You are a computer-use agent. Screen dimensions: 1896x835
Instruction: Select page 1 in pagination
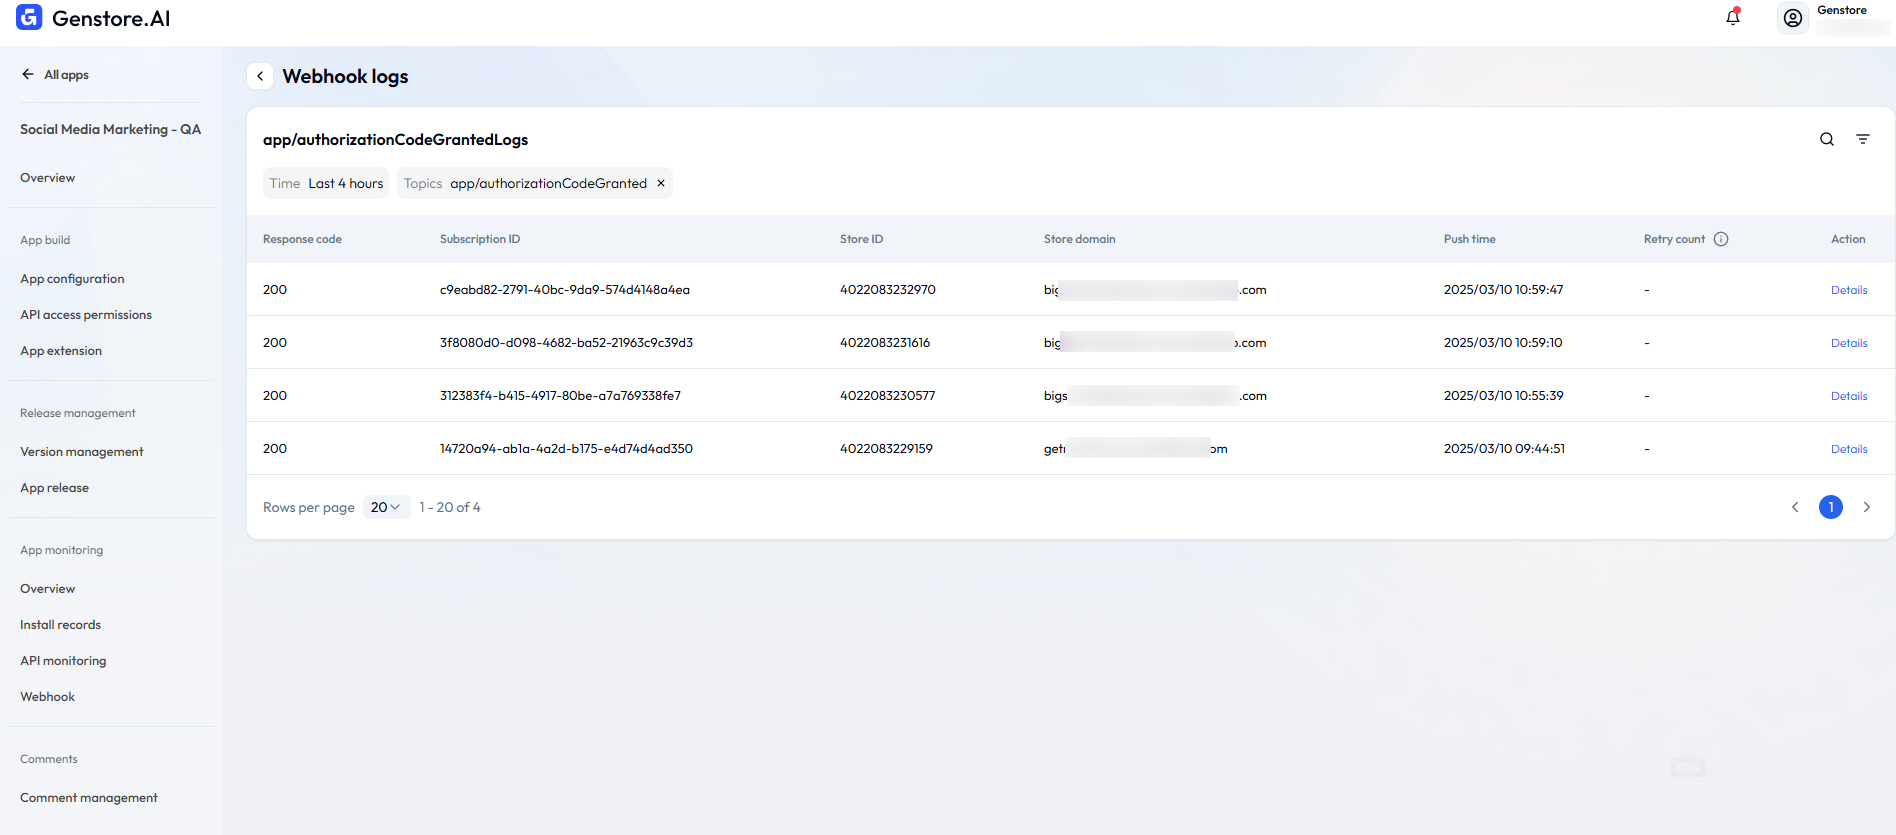pos(1831,507)
